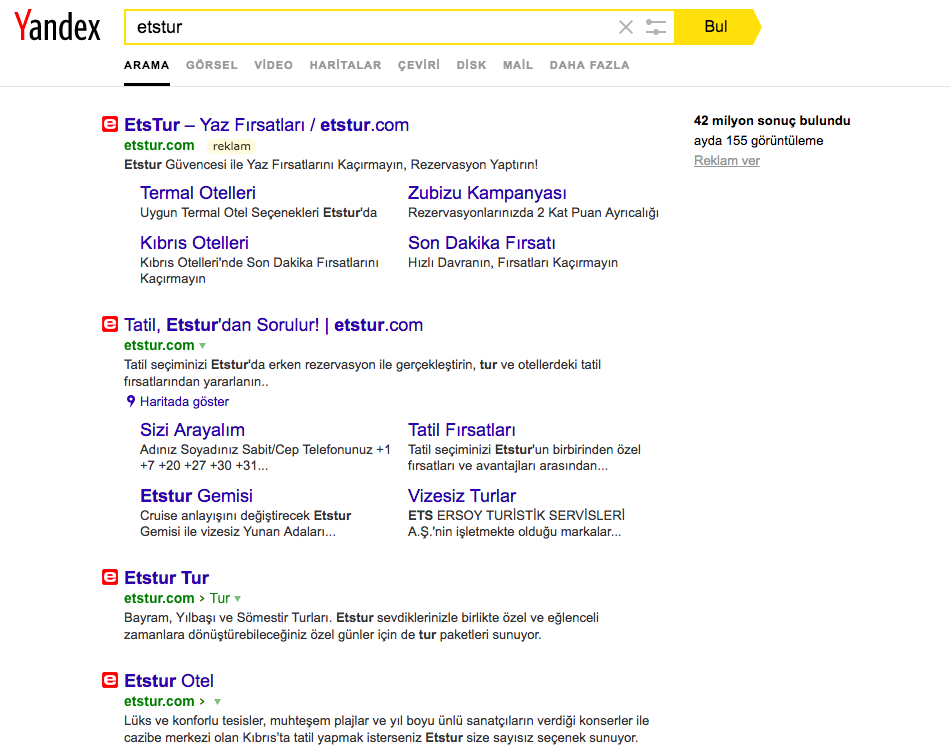Viewport: 950px width, 756px height.
Task: Click the text 'ayda 155 görüntüleme'
Action: point(759,141)
